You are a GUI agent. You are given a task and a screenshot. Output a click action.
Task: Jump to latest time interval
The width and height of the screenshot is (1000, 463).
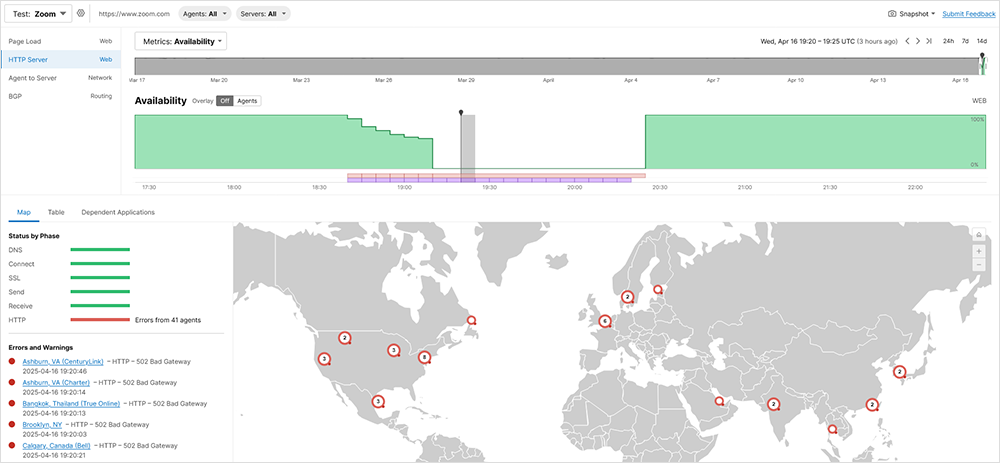(929, 41)
